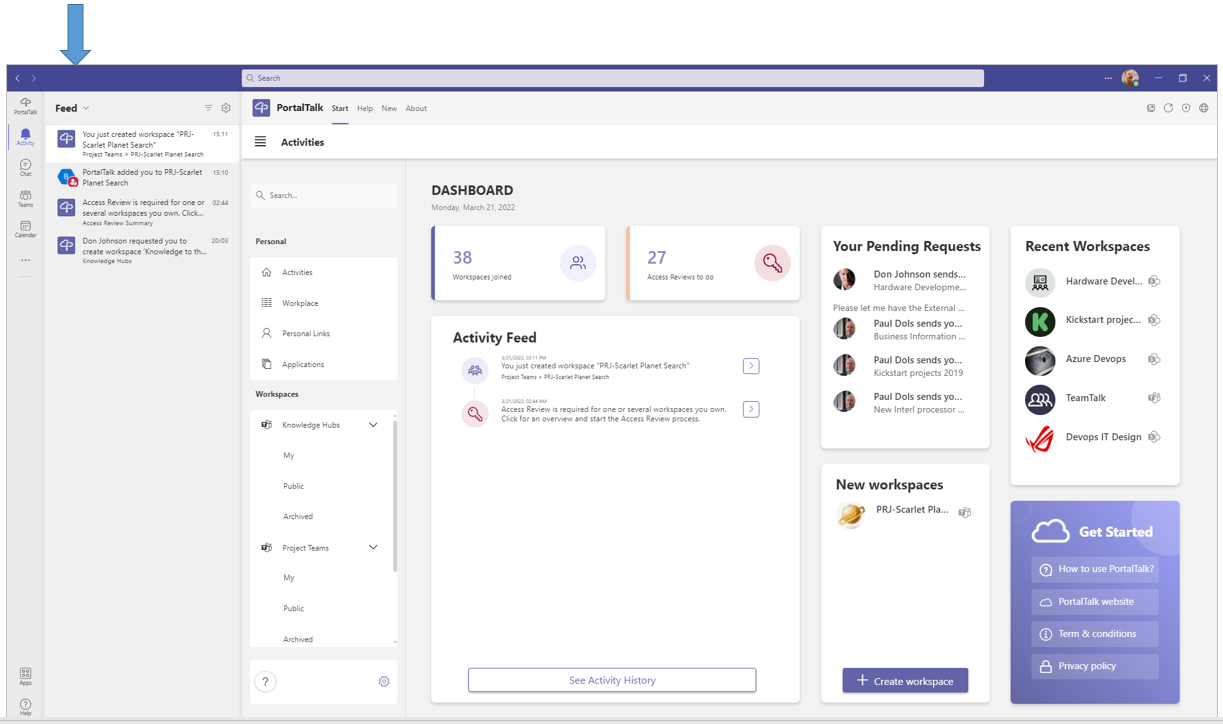
Task: Click the refresh icon in tab header
Action: 1168,108
